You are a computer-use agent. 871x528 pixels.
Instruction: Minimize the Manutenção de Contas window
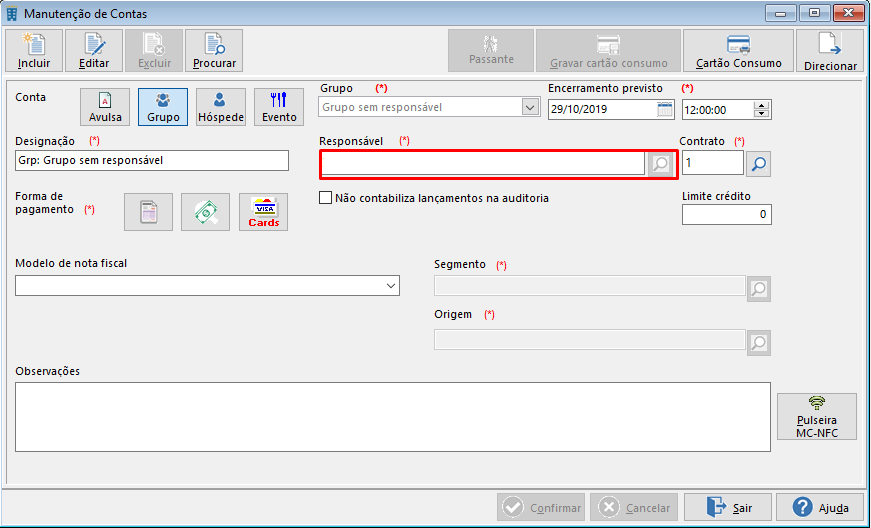tap(780, 13)
